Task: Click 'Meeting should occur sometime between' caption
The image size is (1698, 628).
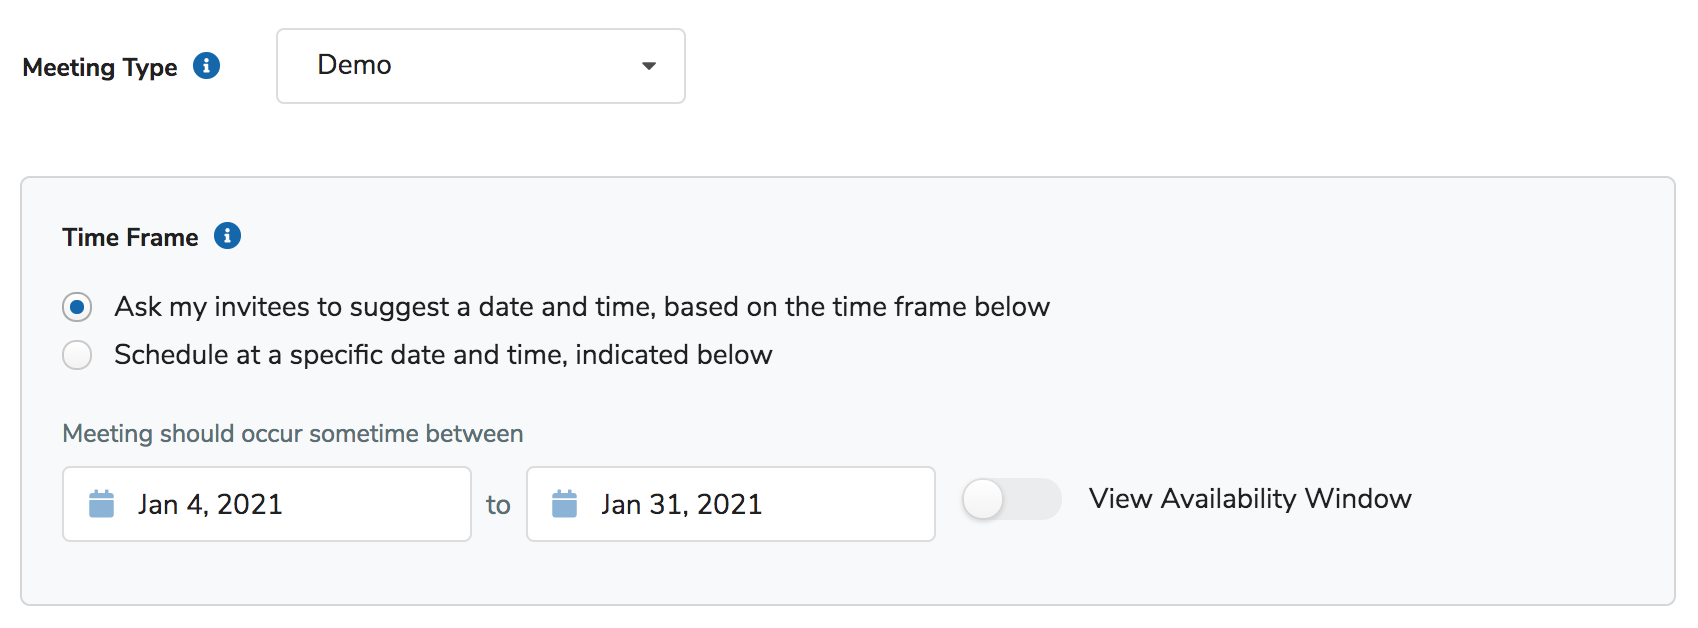Action: pos(293,434)
